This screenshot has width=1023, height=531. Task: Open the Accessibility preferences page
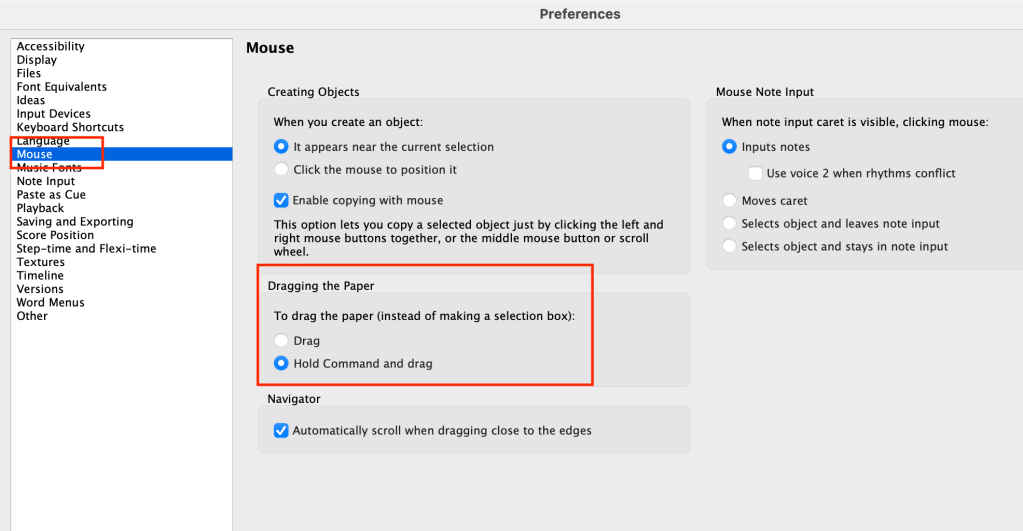pos(50,47)
